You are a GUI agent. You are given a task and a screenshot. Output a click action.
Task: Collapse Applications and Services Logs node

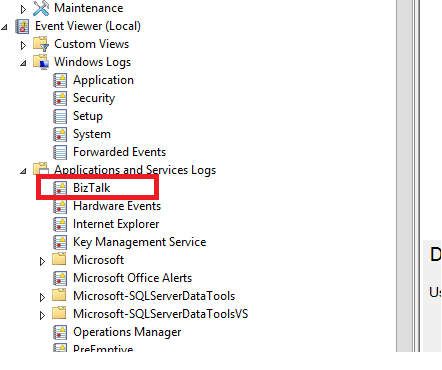click(x=23, y=171)
